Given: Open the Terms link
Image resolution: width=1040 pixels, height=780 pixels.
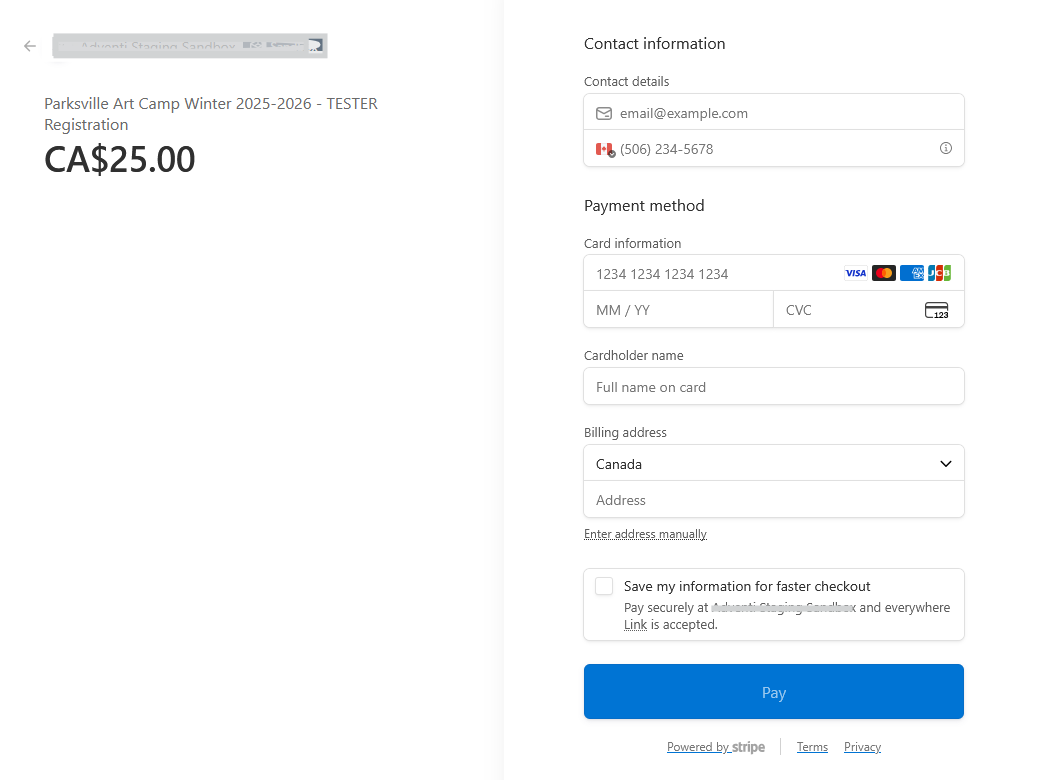Looking at the screenshot, I should (812, 747).
